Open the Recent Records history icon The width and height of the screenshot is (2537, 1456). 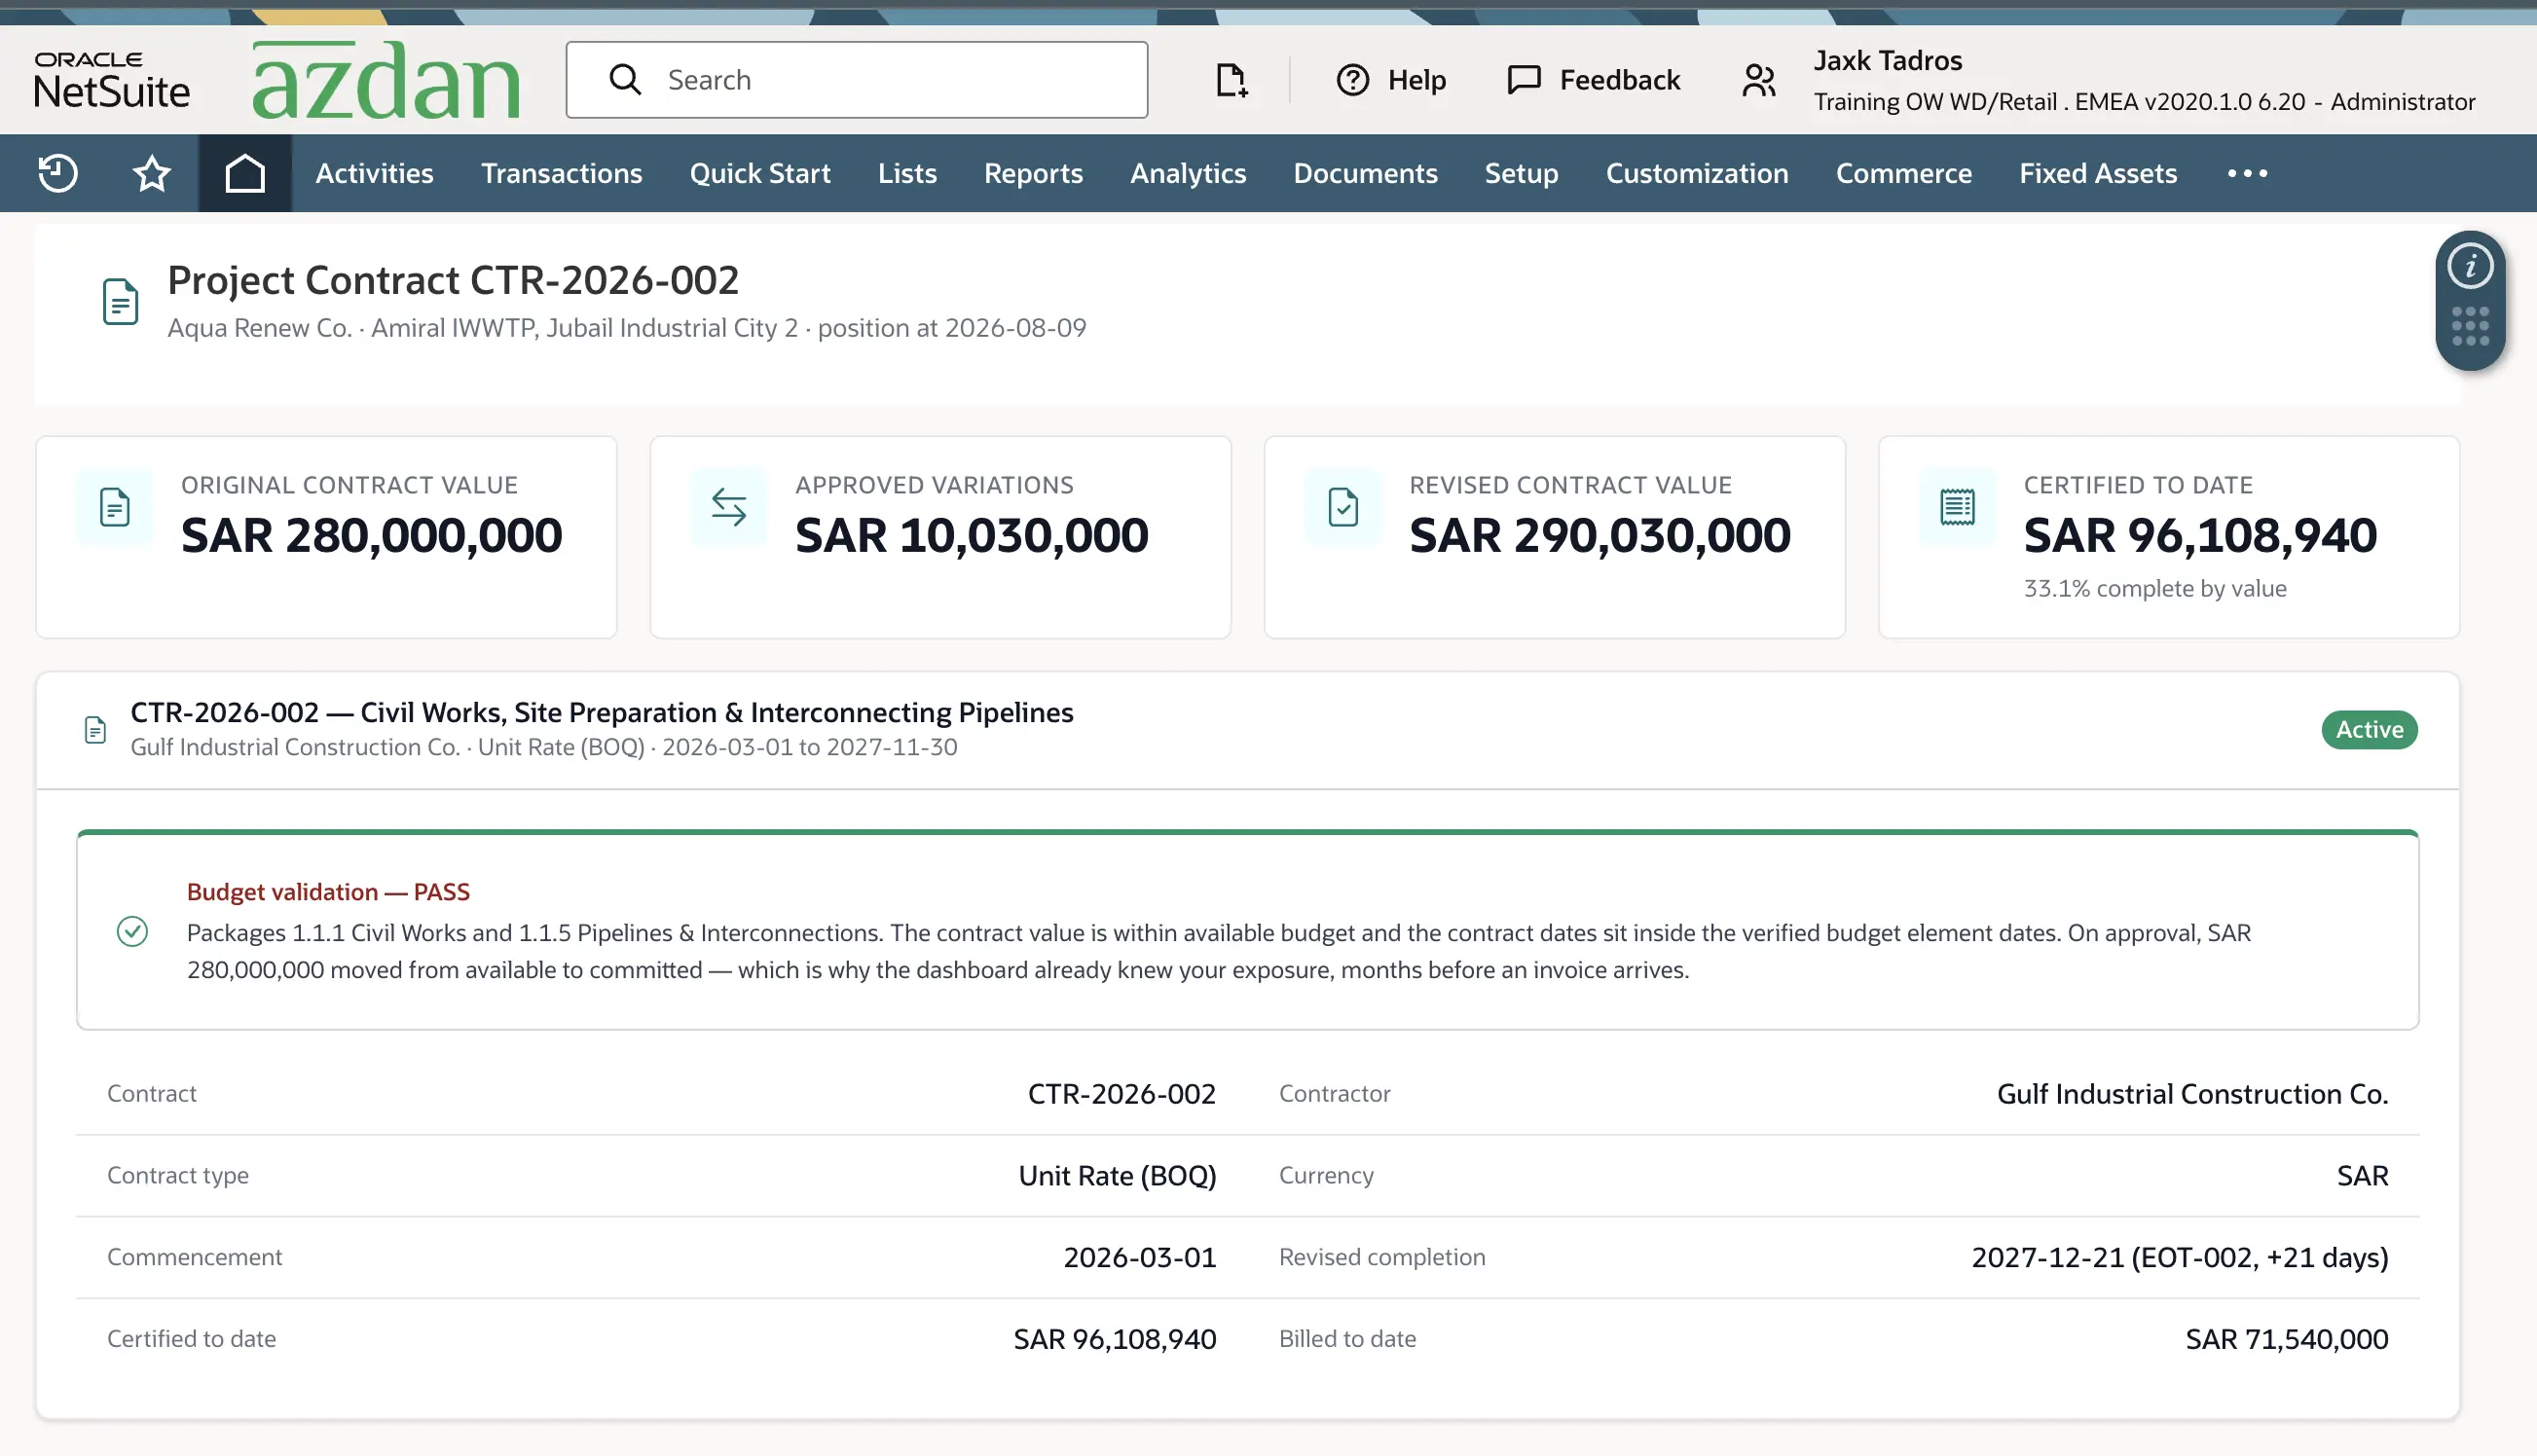pyautogui.click(x=58, y=173)
